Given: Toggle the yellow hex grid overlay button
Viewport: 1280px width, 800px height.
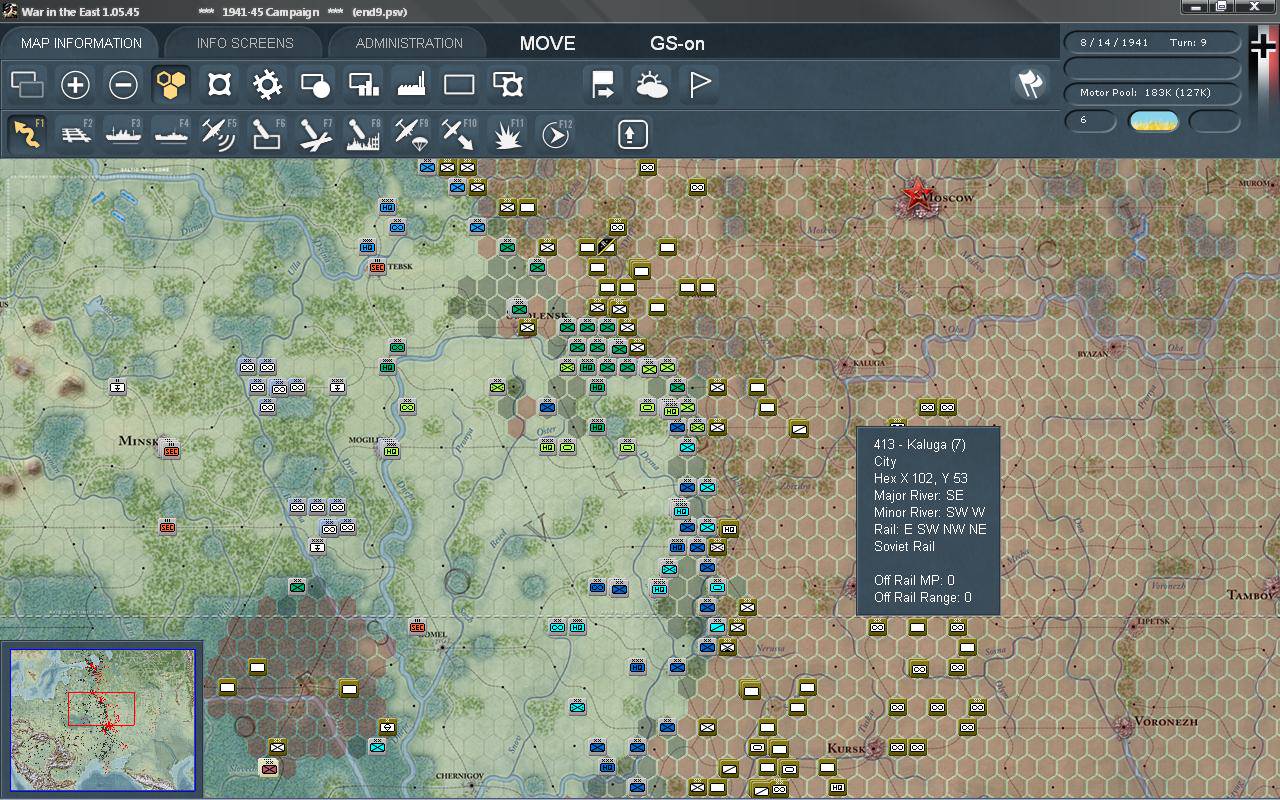Looking at the screenshot, I should click(x=171, y=85).
